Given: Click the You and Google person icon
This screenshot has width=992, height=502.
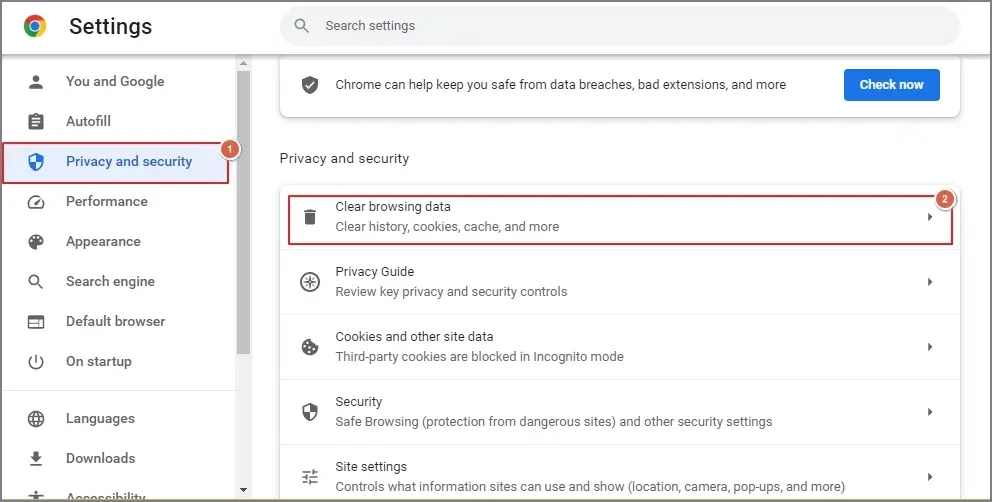Looking at the screenshot, I should 36,82.
